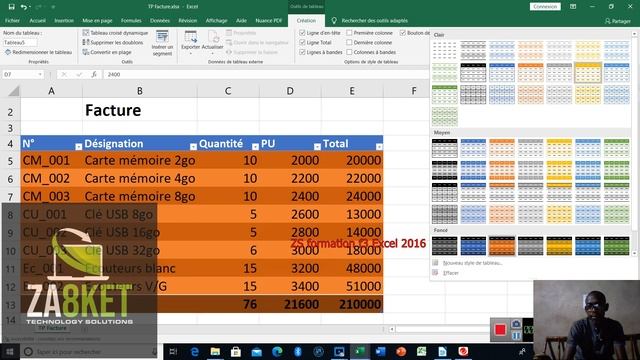
Task: Confirm formula bar entry (check icon)
Action: pyautogui.click(x=79, y=74)
